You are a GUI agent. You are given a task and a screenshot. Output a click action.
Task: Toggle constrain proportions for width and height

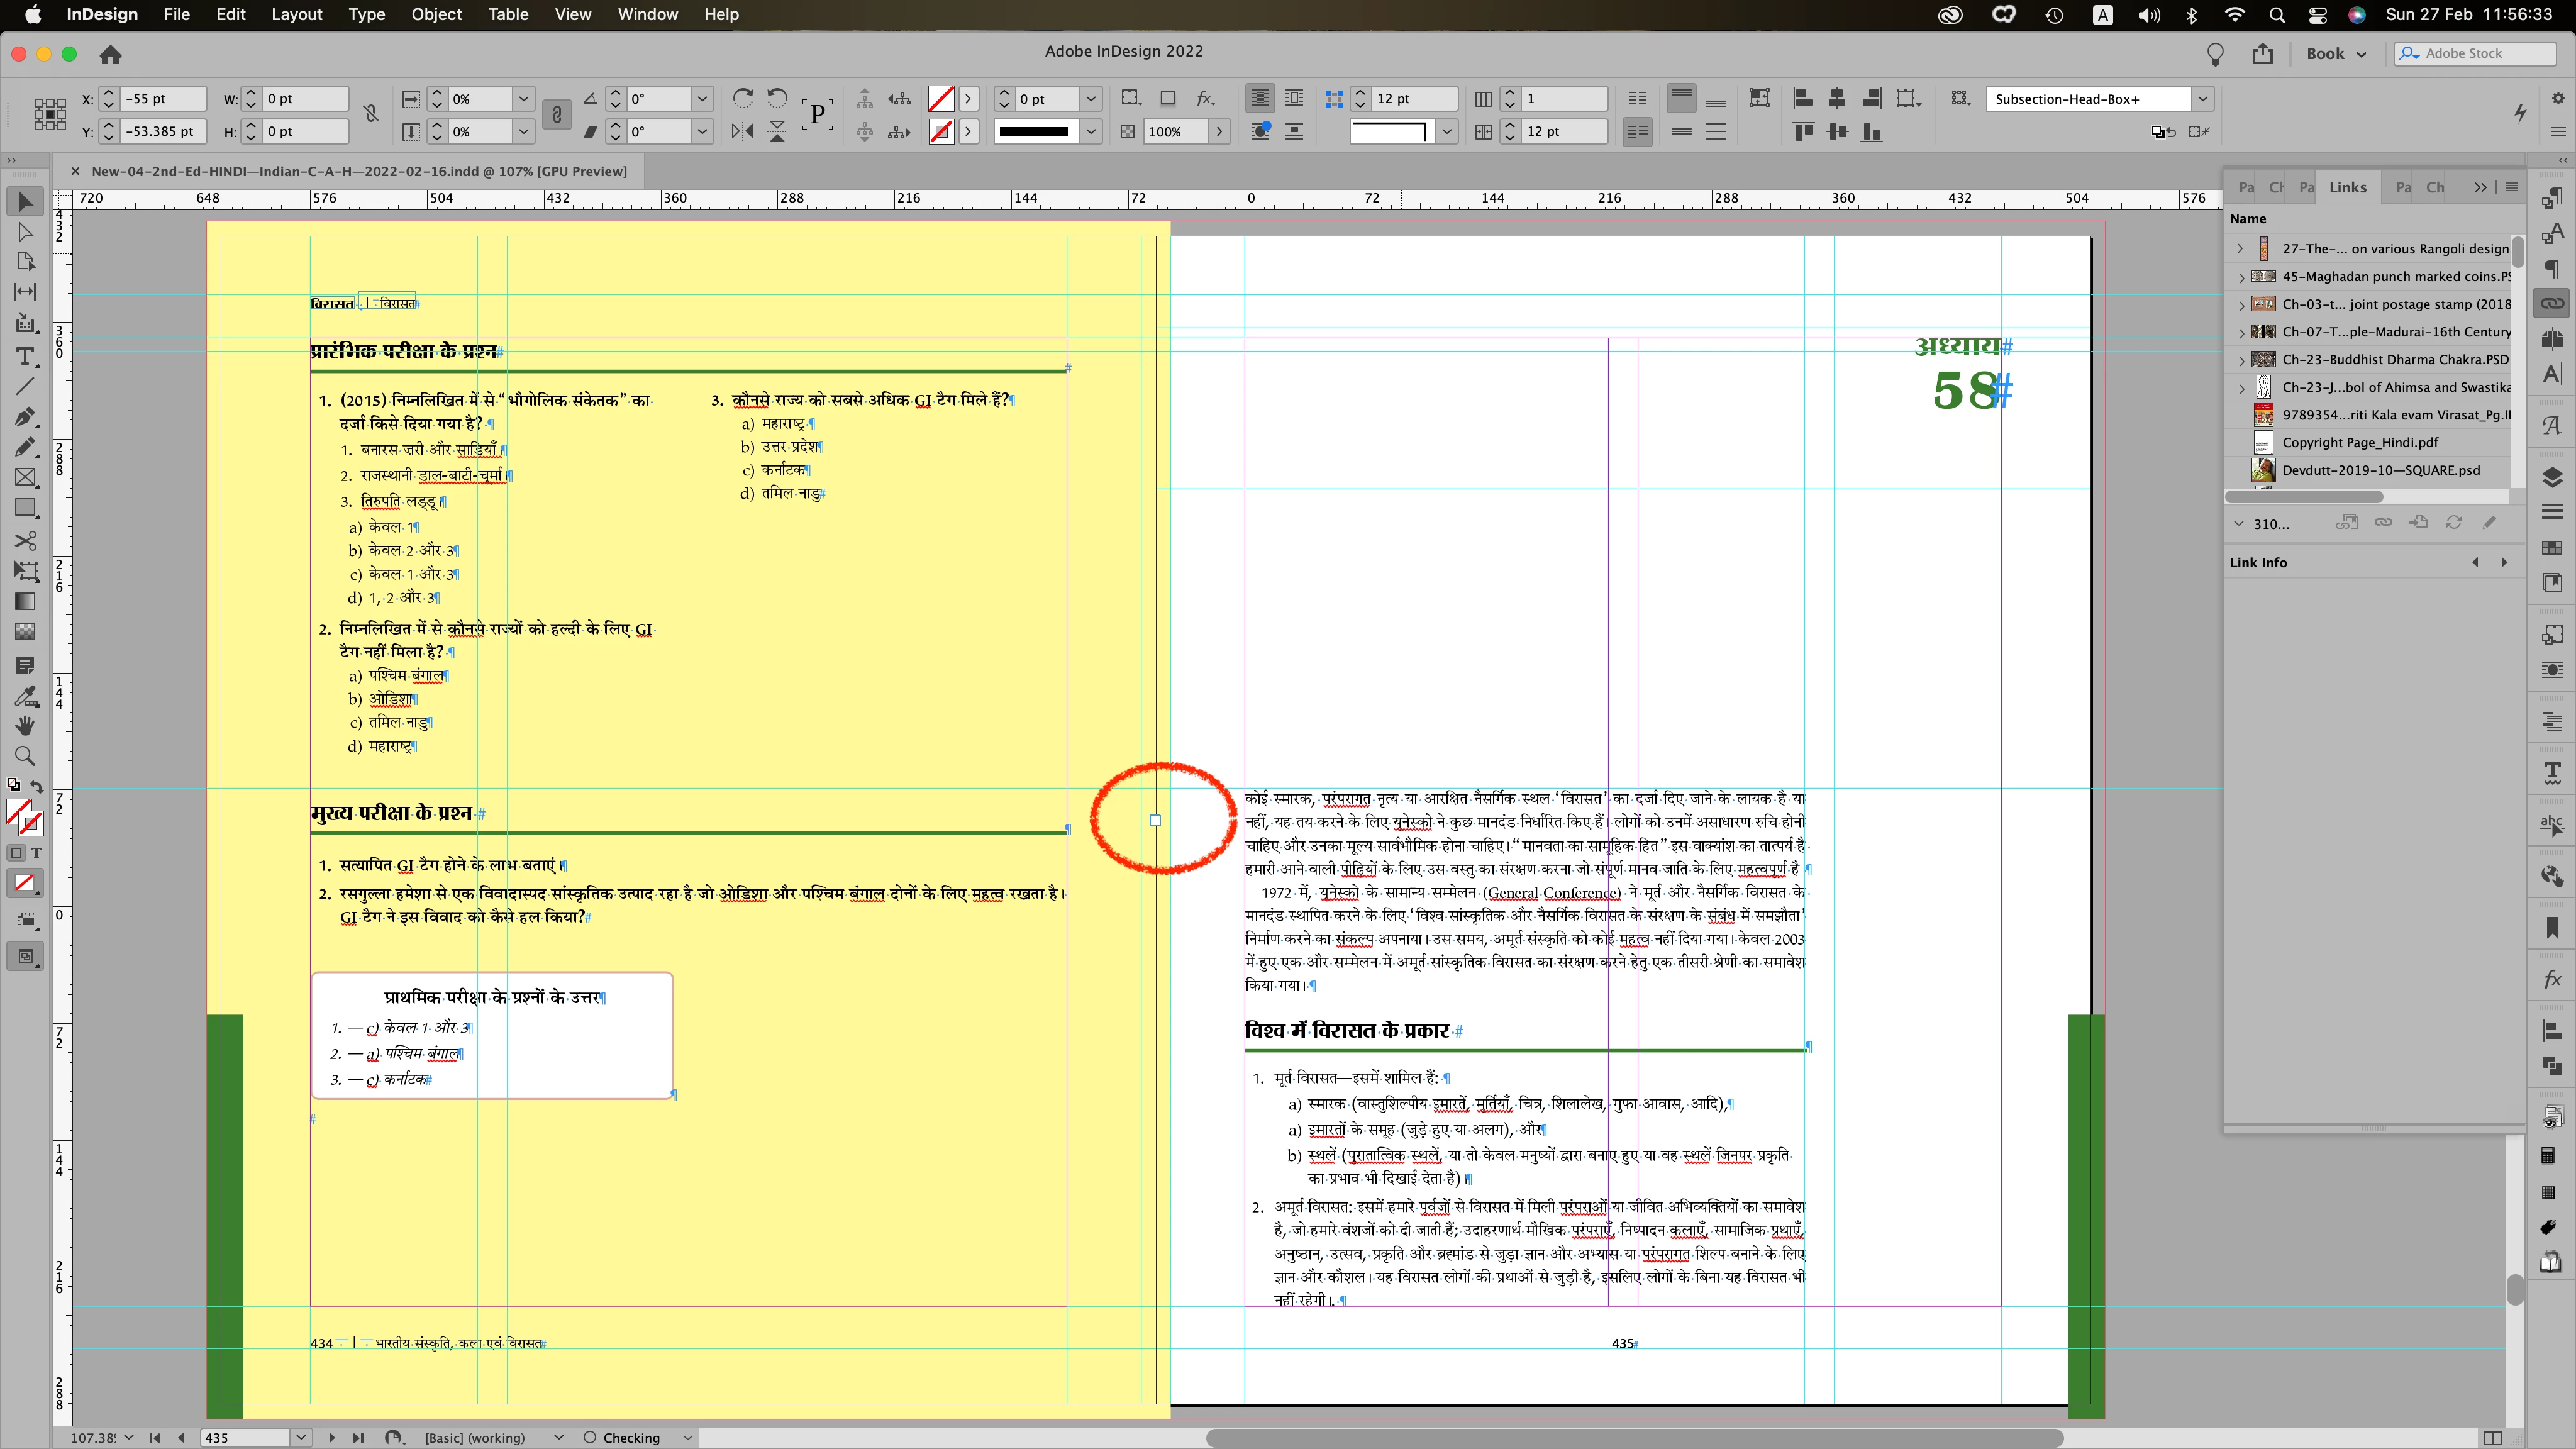coord(371,114)
